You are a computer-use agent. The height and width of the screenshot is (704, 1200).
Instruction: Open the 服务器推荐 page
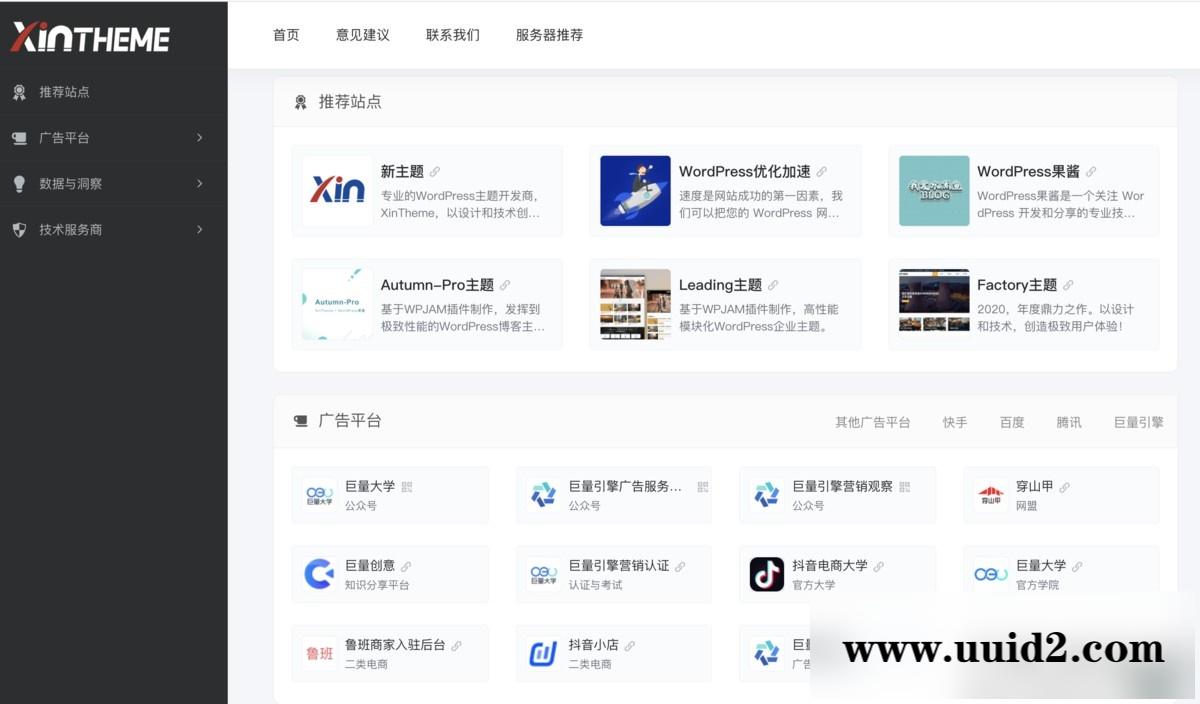548,35
